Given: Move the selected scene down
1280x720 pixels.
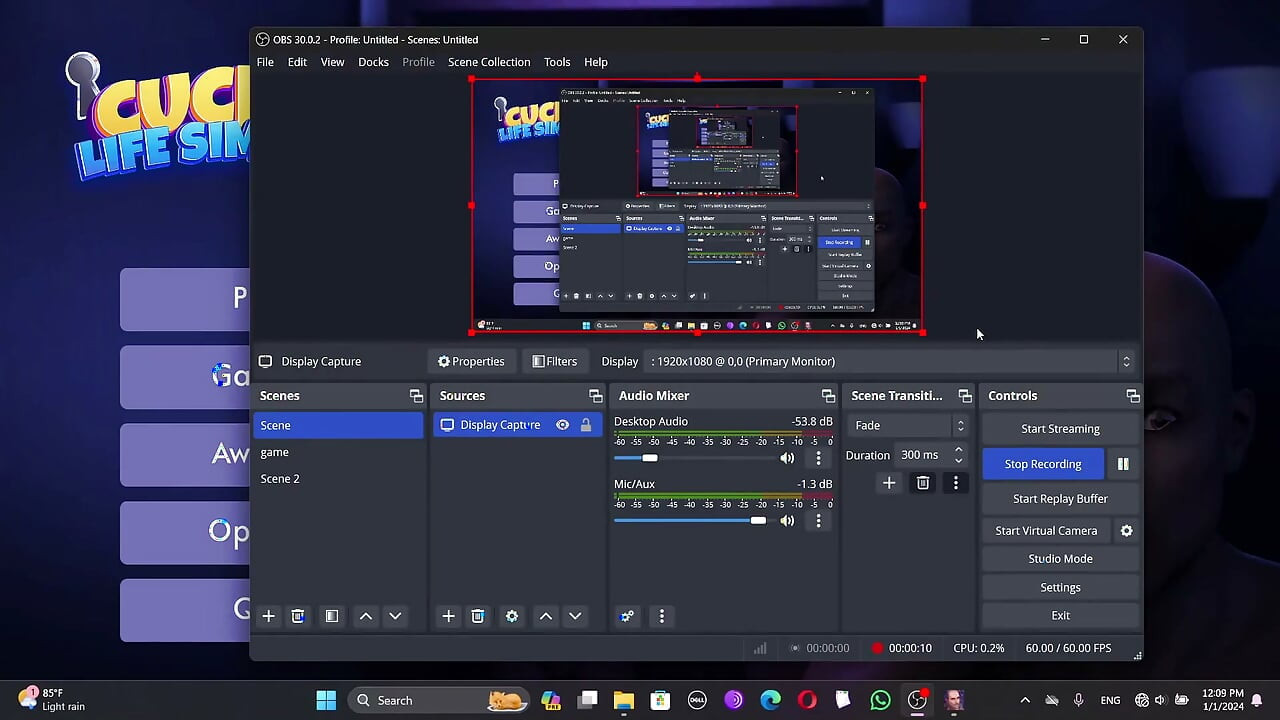Looking at the screenshot, I should pos(395,616).
